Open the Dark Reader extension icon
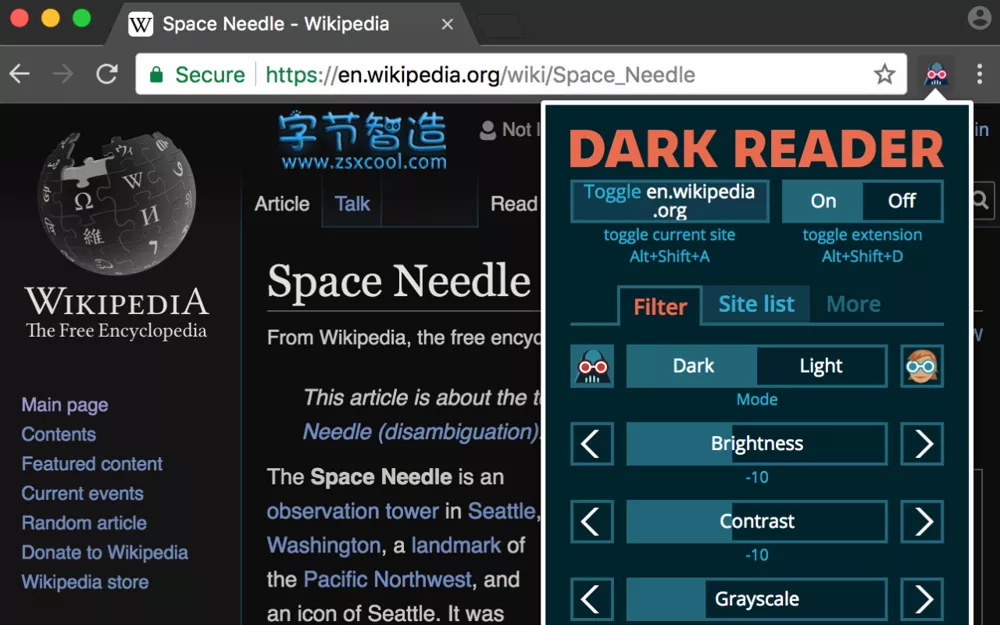Image resolution: width=1000 pixels, height=625 pixels. (x=936, y=75)
